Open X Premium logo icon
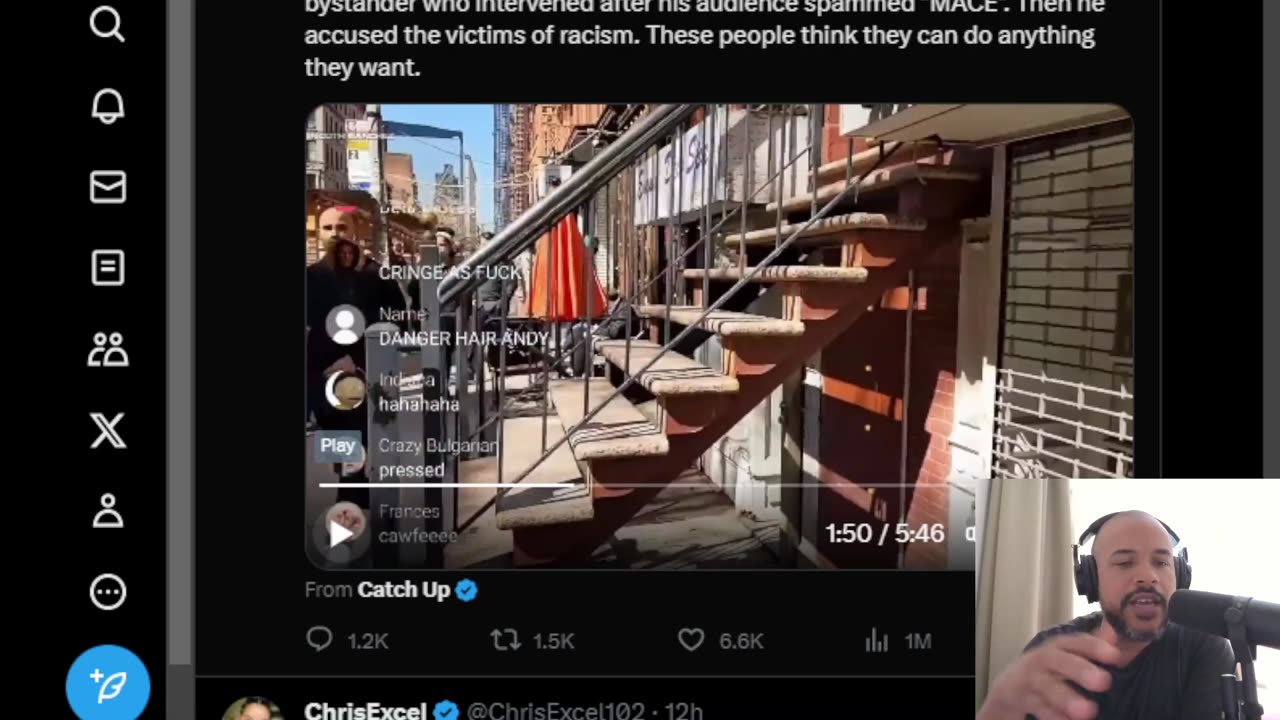The image size is (1280, 720). 107,430
